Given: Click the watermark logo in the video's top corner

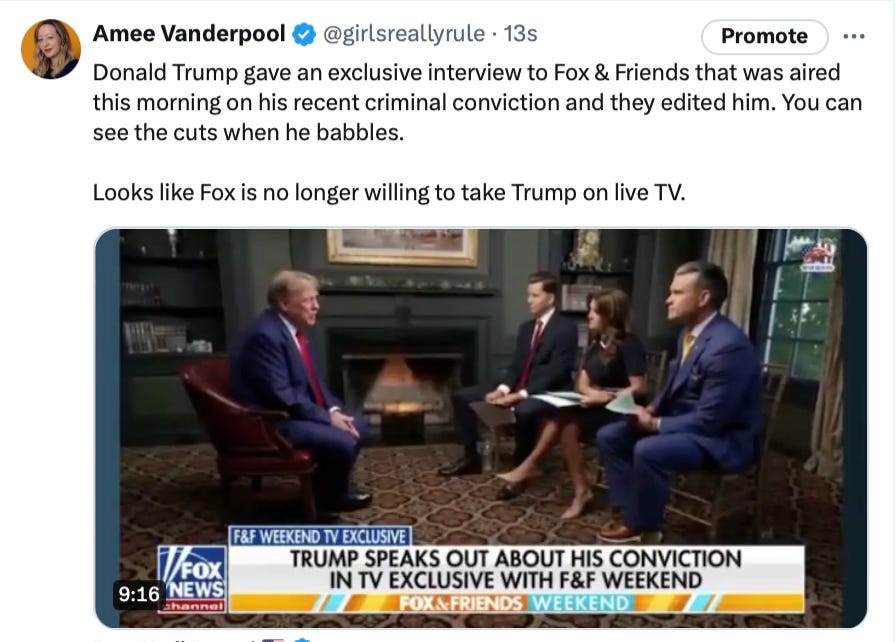Looking at the screenshot, I should tap(818, 255).
